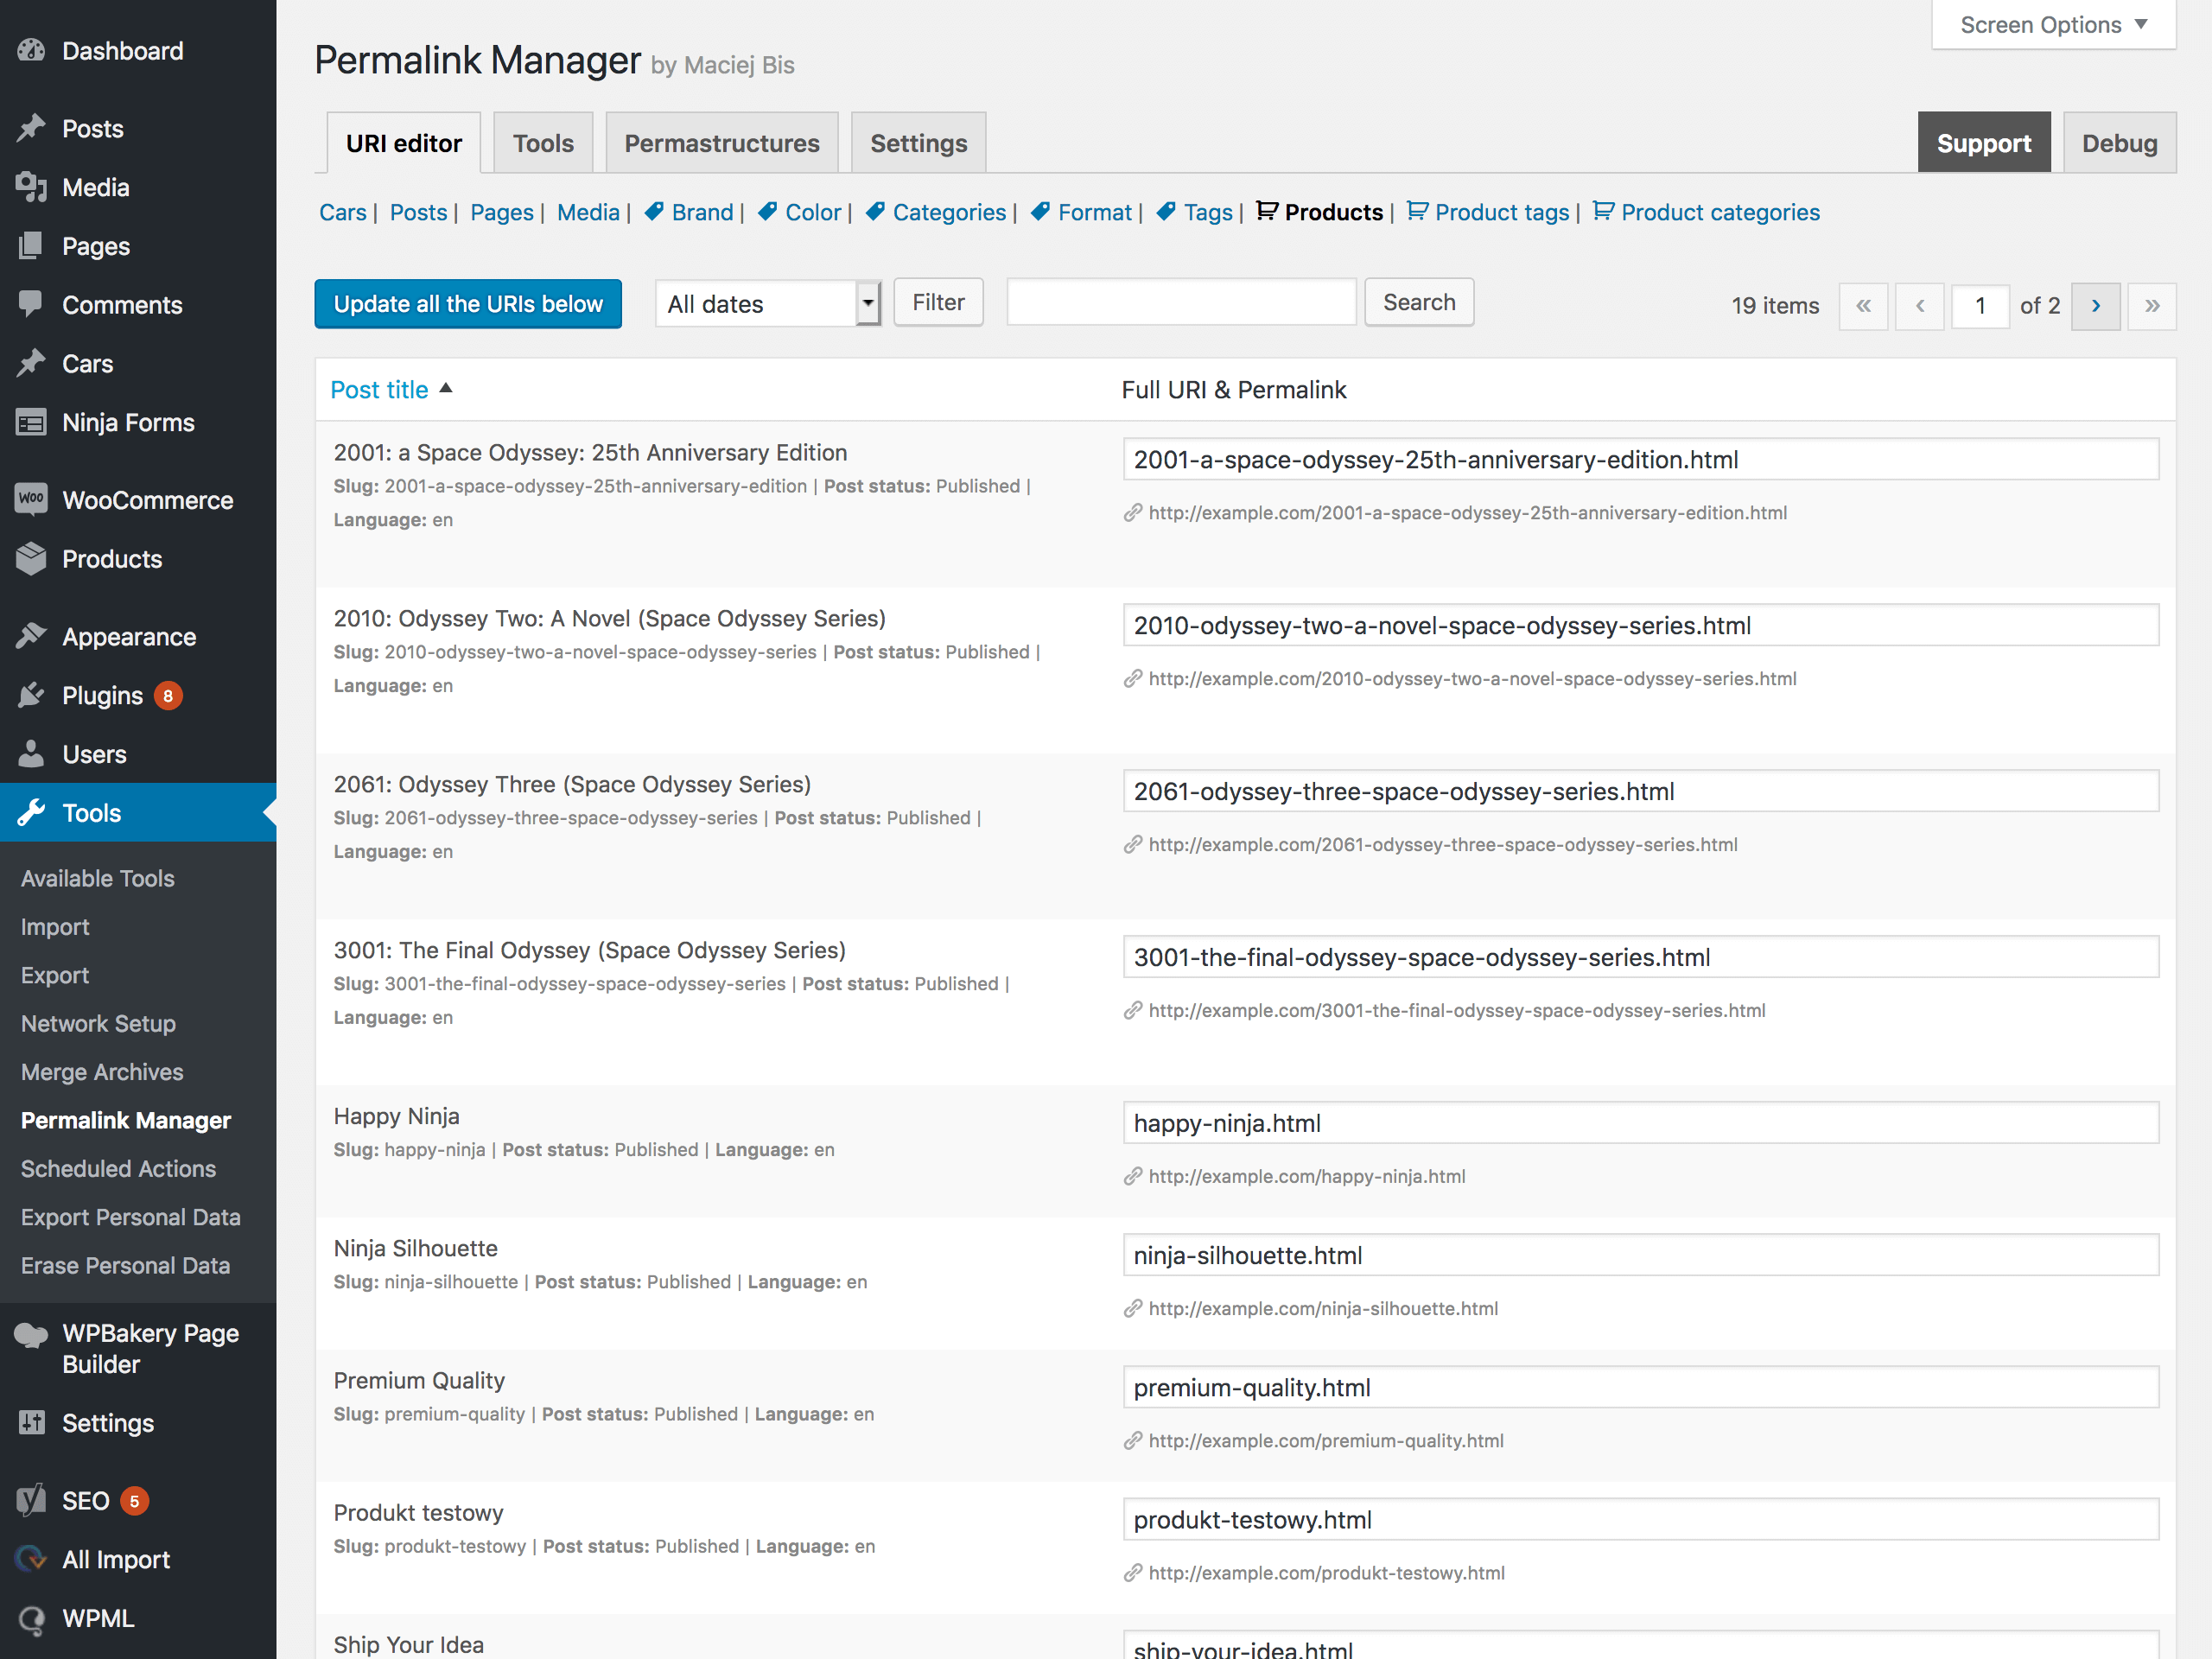Open the All Import plugin menu

coord(115,1559)
